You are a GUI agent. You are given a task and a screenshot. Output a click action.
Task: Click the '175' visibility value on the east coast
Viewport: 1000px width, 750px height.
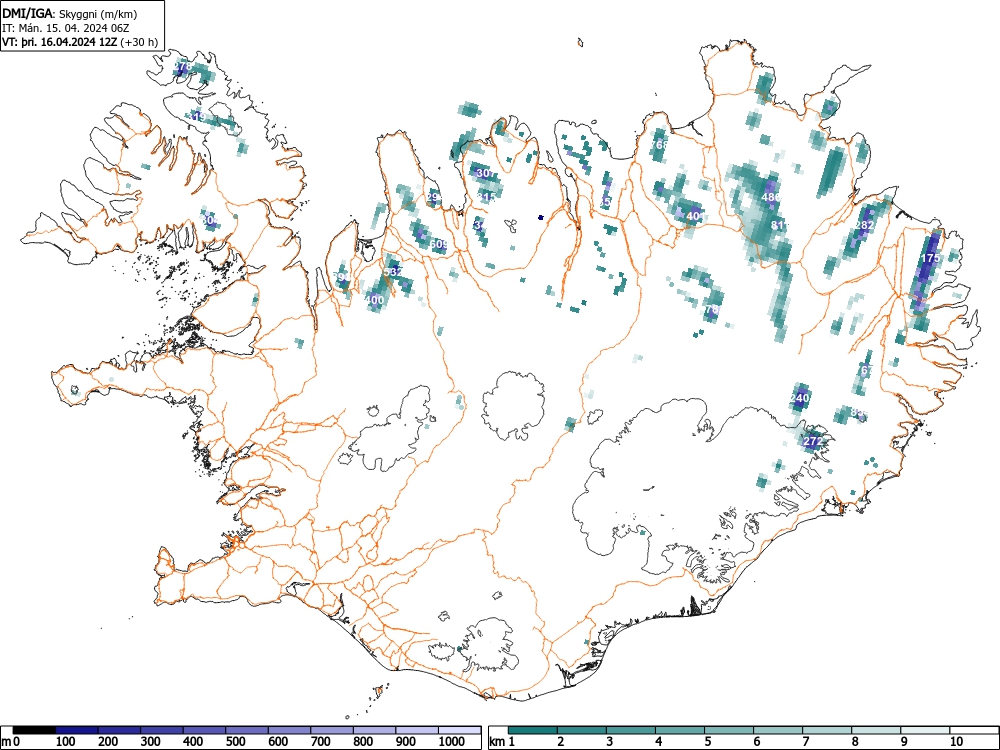click(931, 258)
